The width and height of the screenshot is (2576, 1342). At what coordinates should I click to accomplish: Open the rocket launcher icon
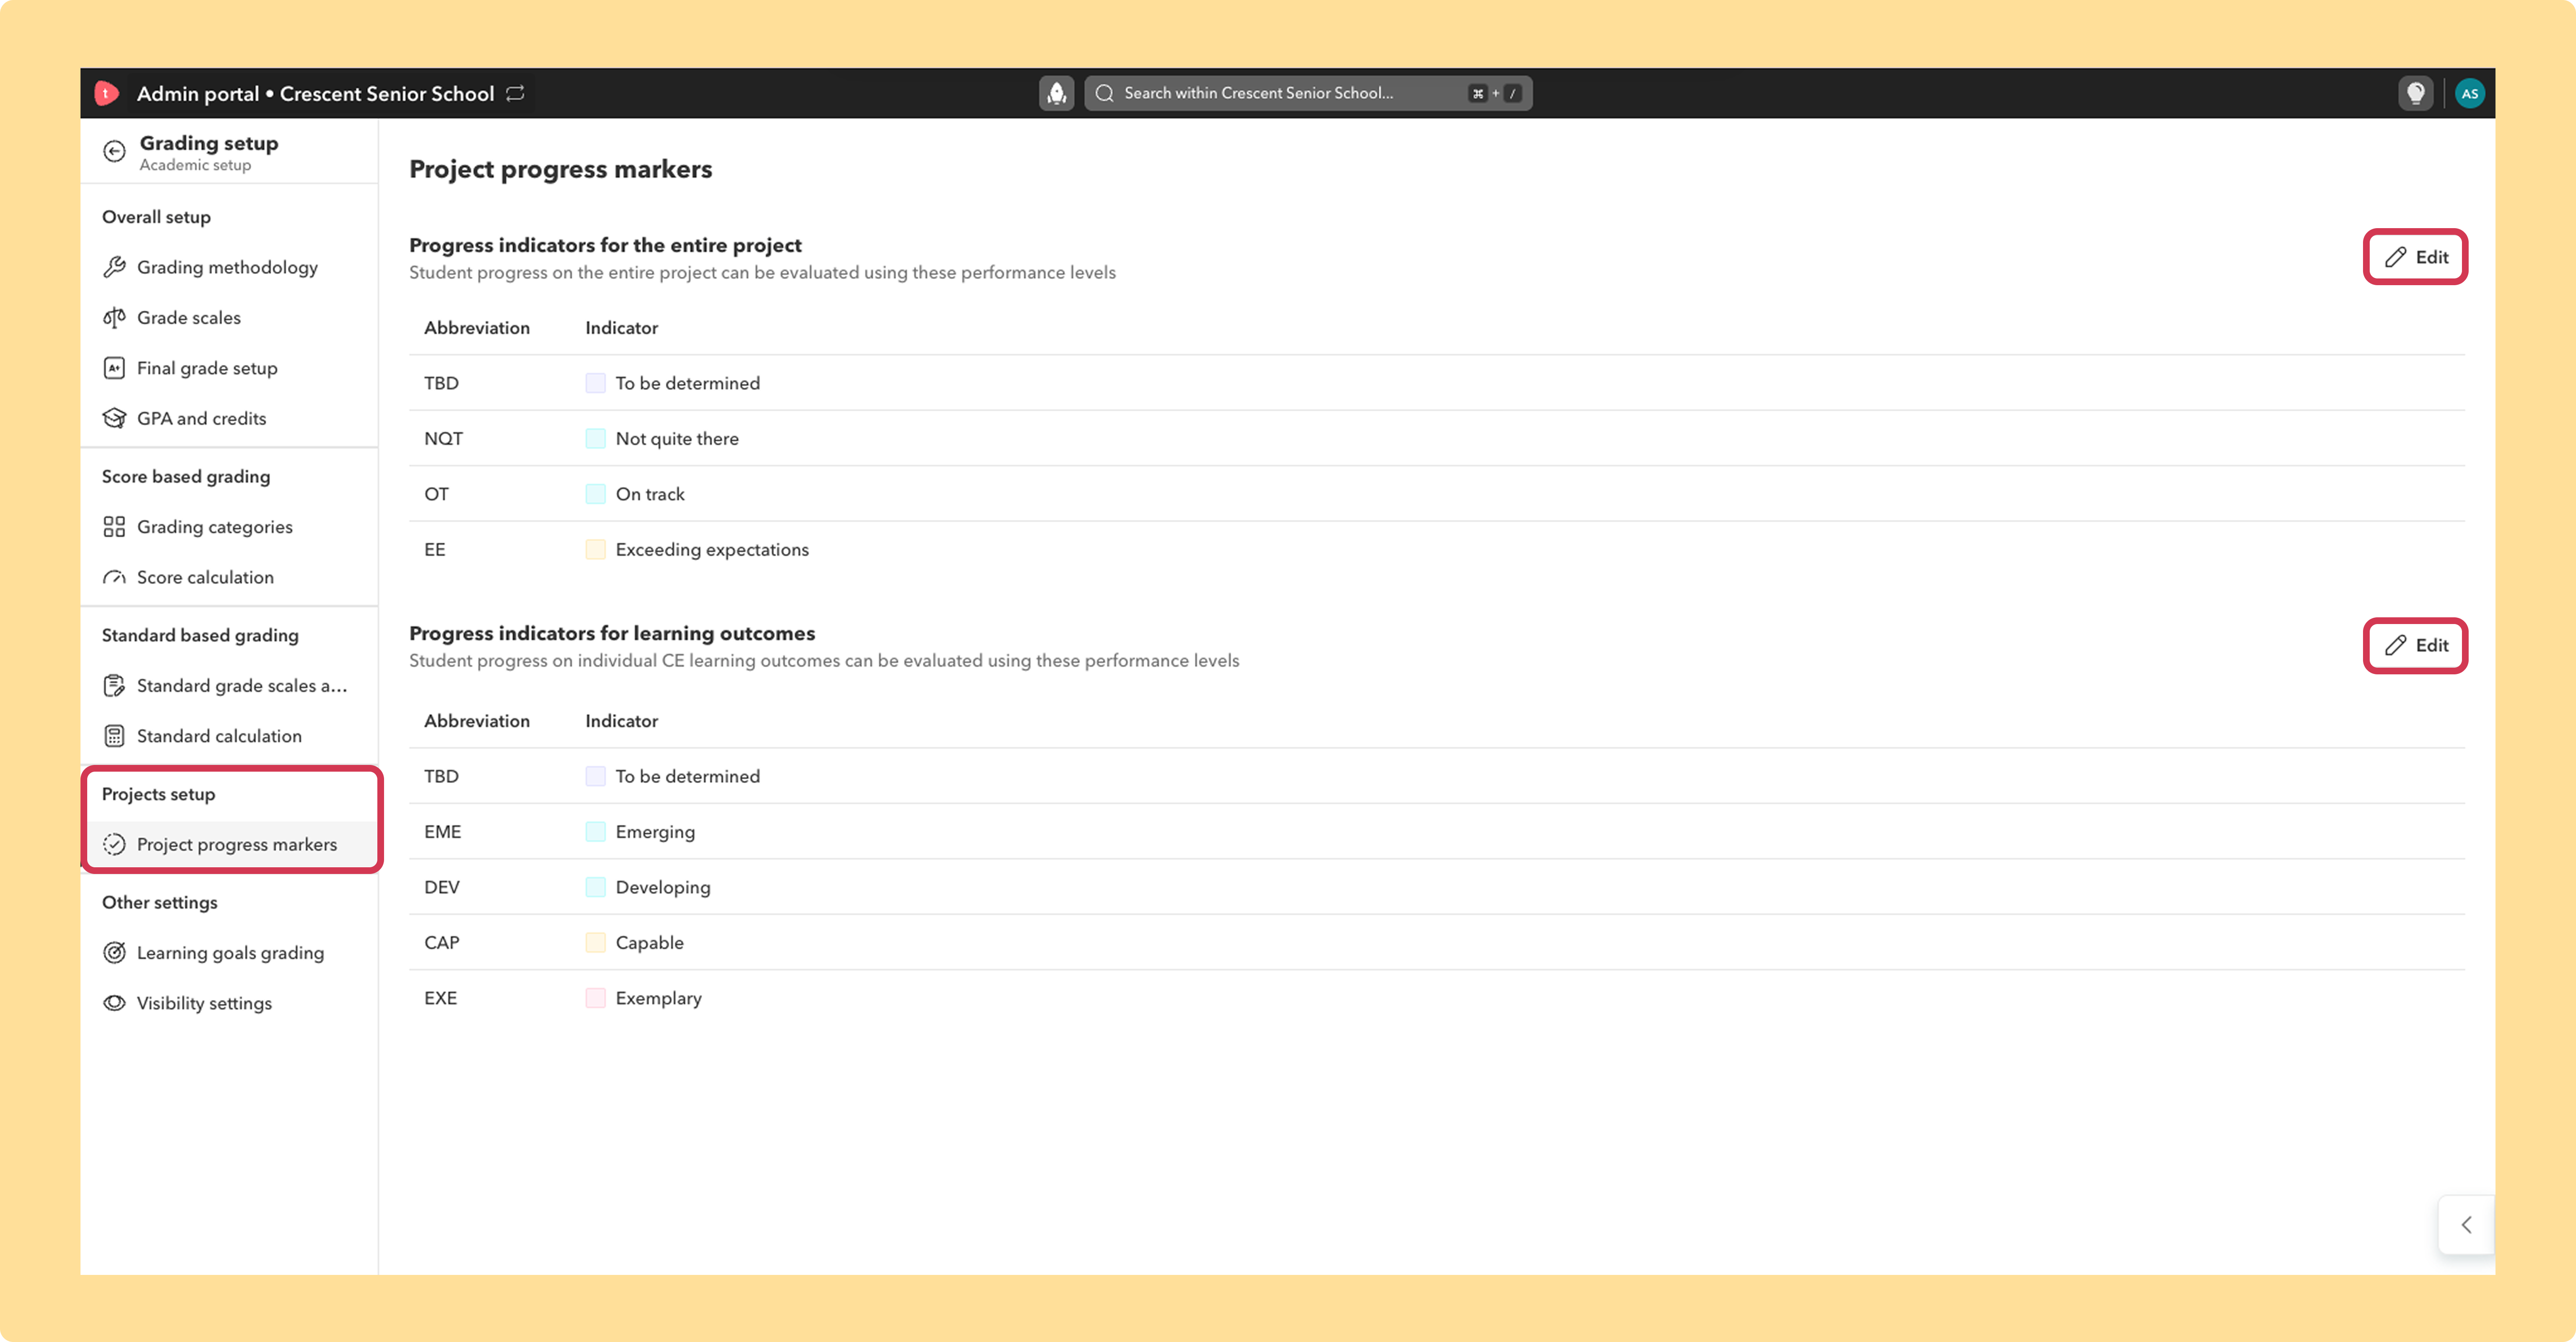[1056, 93]
